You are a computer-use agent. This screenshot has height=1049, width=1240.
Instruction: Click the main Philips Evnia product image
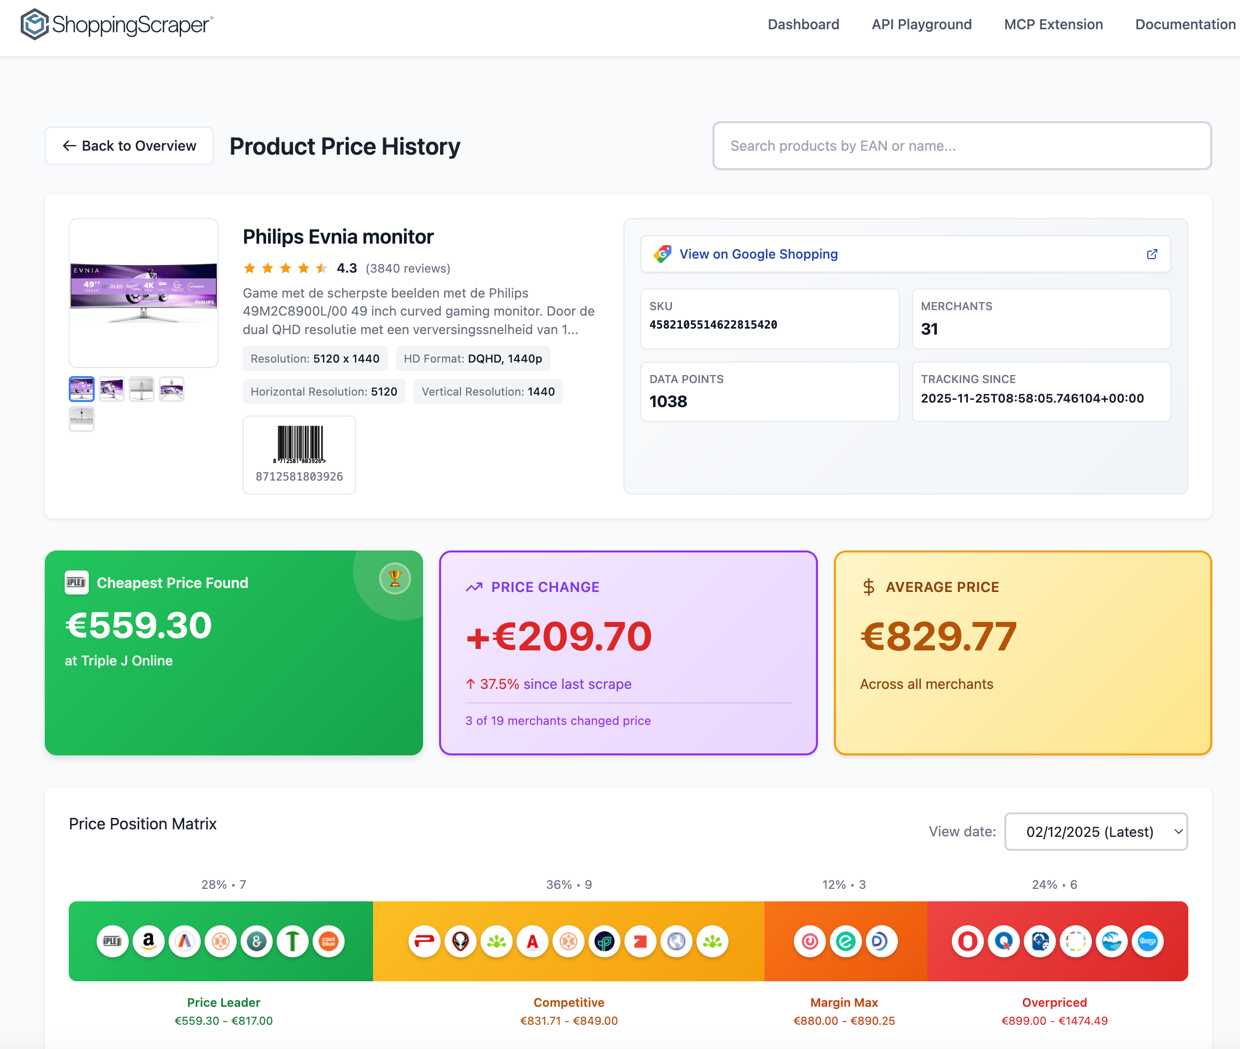pos(144,293)
